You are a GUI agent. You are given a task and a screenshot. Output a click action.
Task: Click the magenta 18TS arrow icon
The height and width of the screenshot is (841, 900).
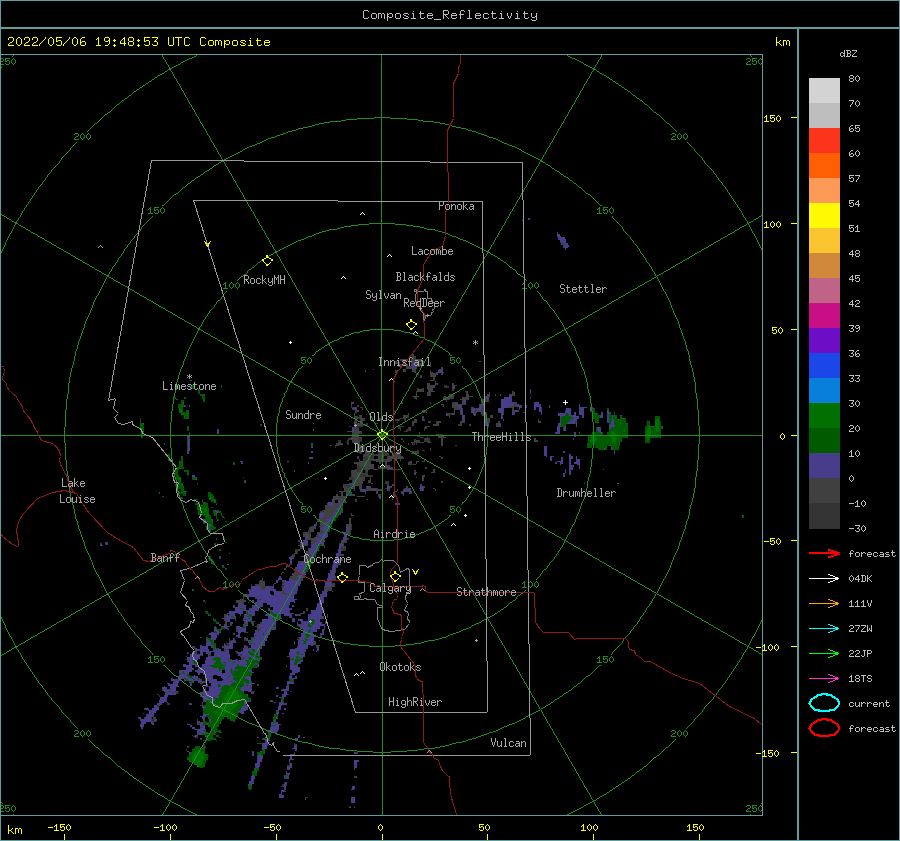pos(824,679)
